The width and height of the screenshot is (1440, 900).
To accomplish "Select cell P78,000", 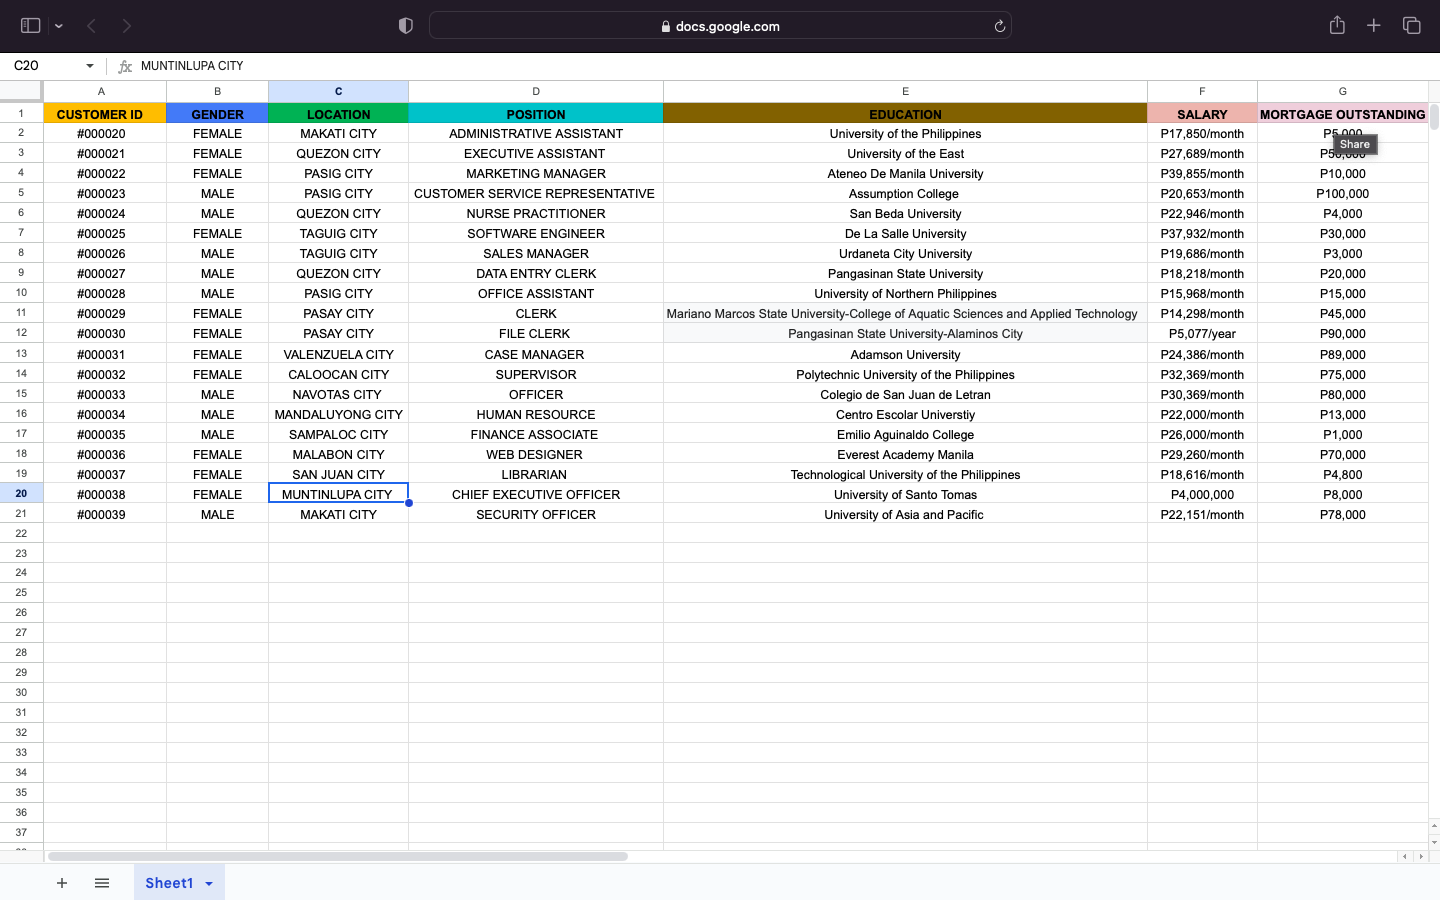I will coord(1343,514).
